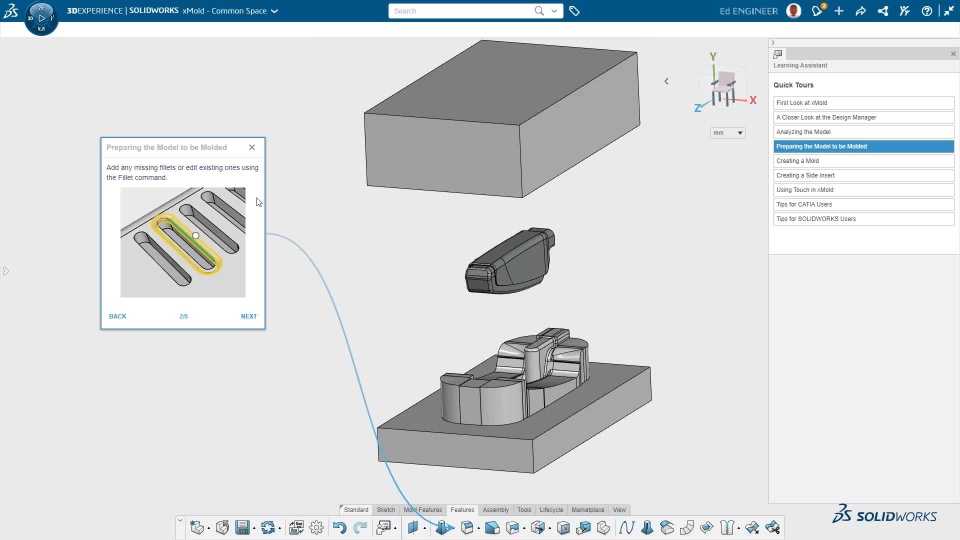Select the Features tab
Image resolution: width=960 pixels, height=540 pixels.
coord(462,509)
